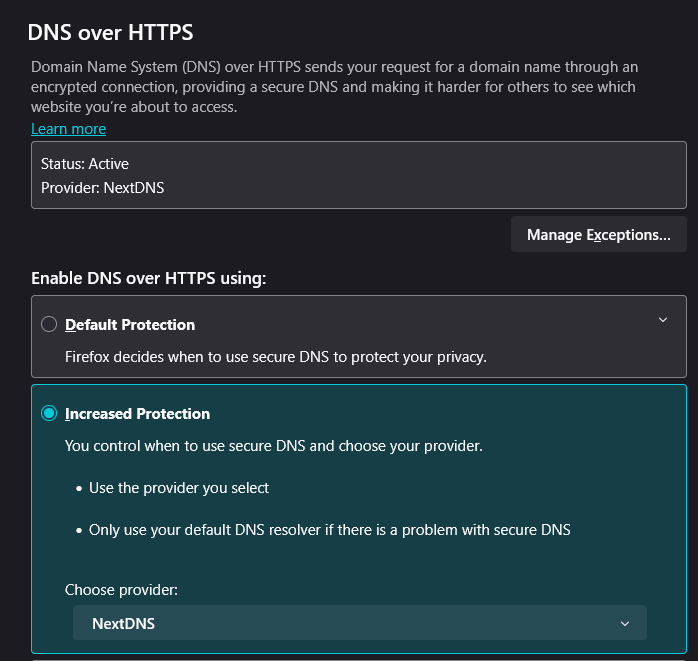Screen dimensions: 698x661
Task: Click the Provider: NextDNS status line
Action: click(x=102, y=188)
